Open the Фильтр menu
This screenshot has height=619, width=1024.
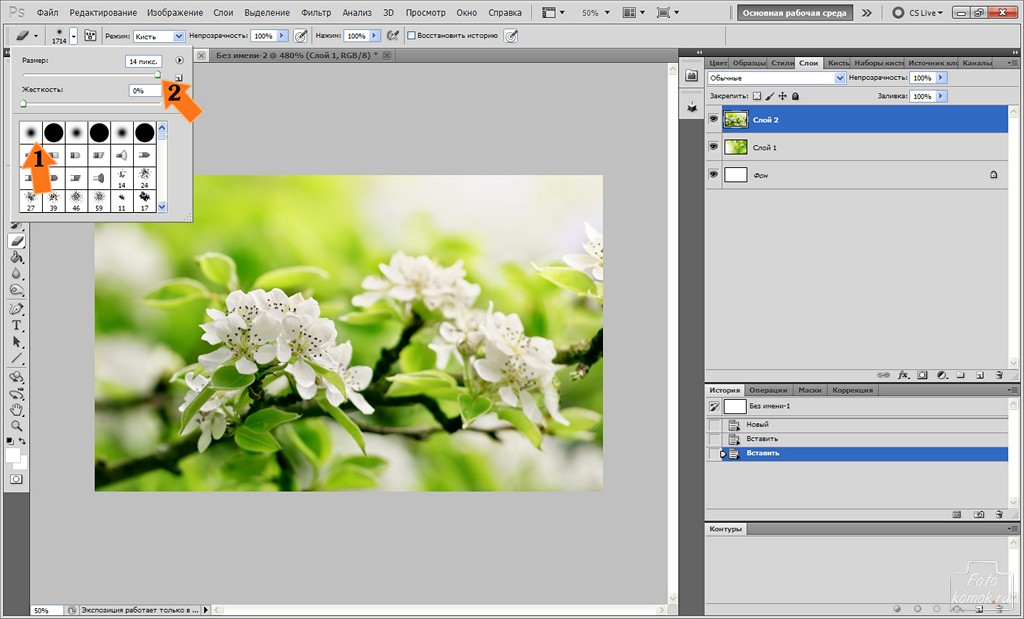coord(316,14)
